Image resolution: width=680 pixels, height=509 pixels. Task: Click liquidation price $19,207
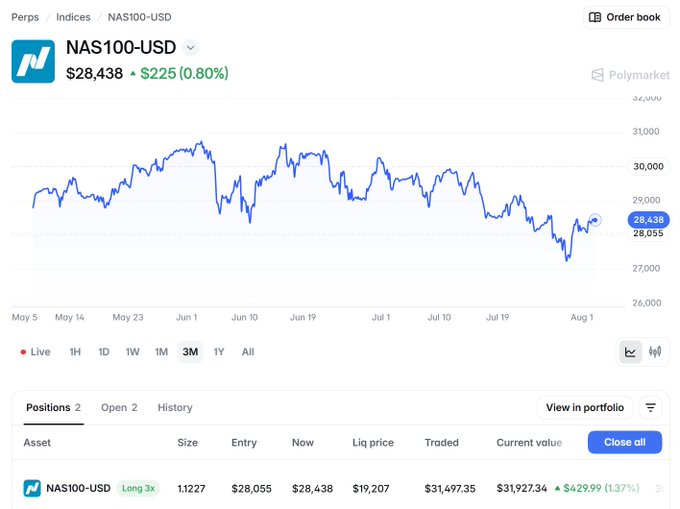coord(371,489)
